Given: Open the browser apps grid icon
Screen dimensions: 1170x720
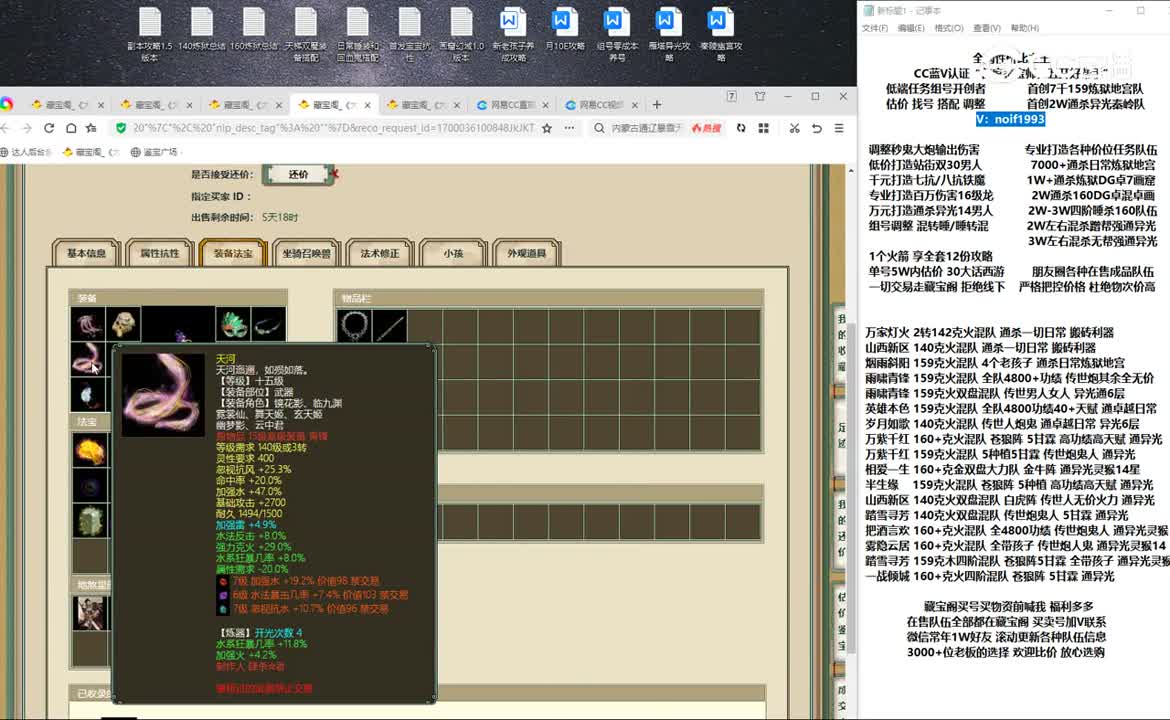Looking at the screenshot, I should tap(763, 128).
